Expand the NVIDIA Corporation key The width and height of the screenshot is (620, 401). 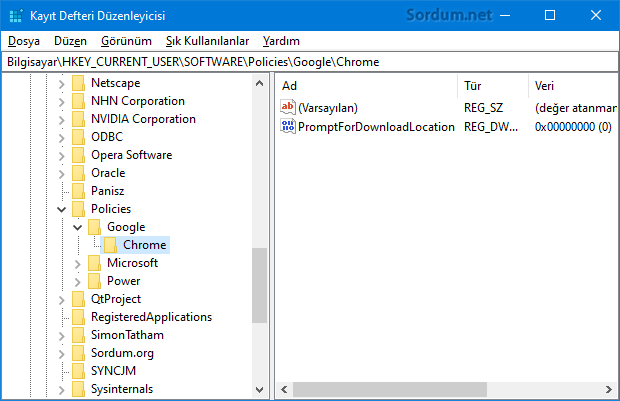61,120
